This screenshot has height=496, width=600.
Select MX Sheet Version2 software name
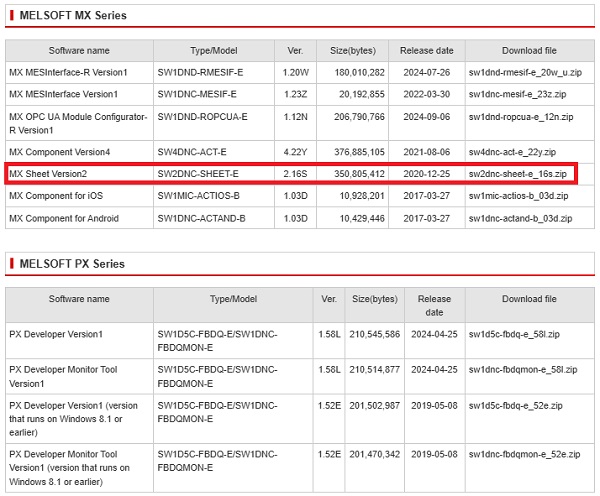coord(48,174)
